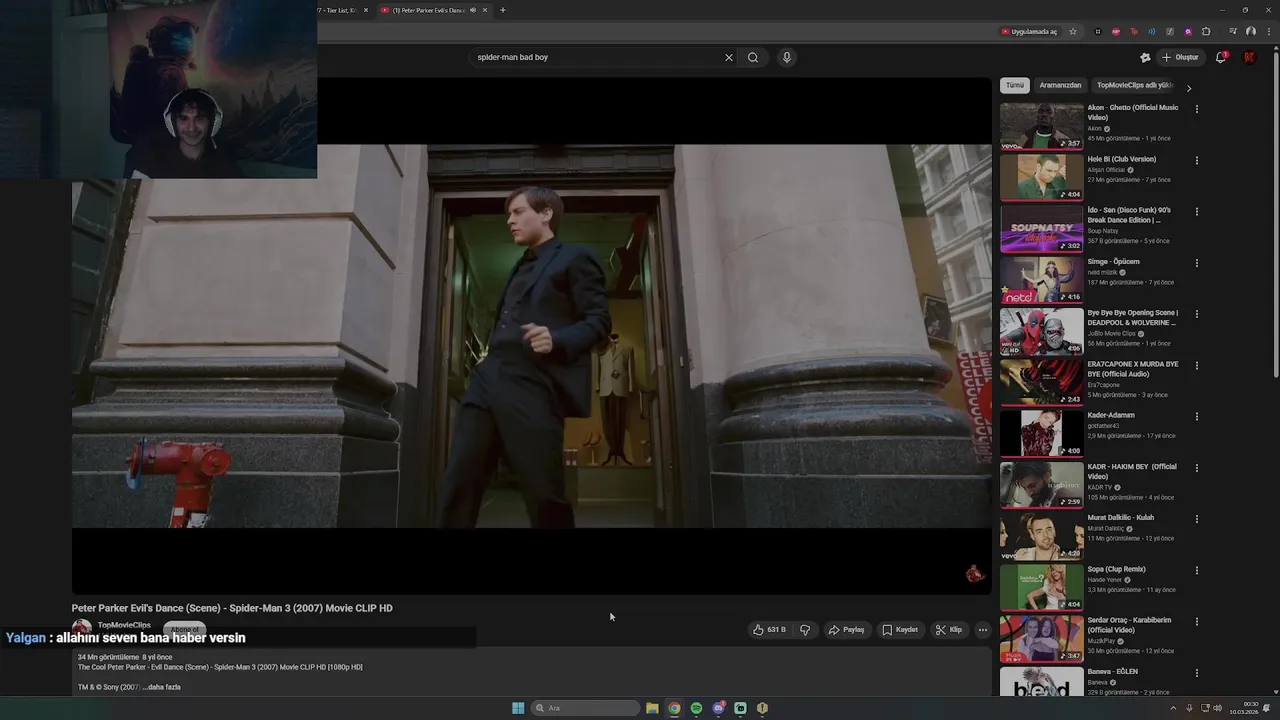Click the YouTube search magnifier button
1280x720 pixels.
click(753, 57)
